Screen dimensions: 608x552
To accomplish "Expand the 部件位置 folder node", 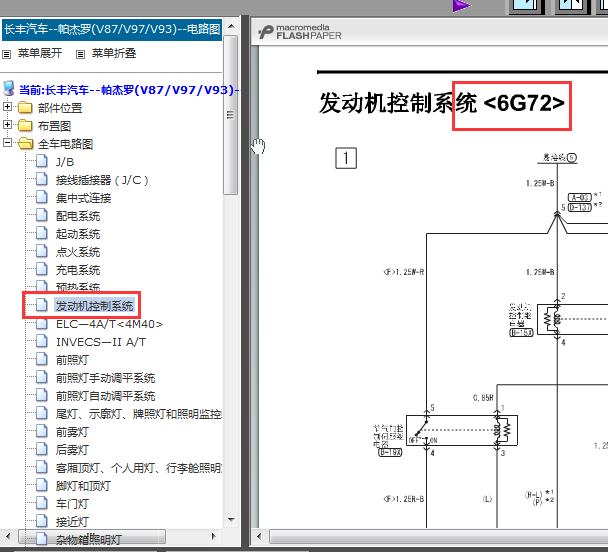I will click(7, 106).
